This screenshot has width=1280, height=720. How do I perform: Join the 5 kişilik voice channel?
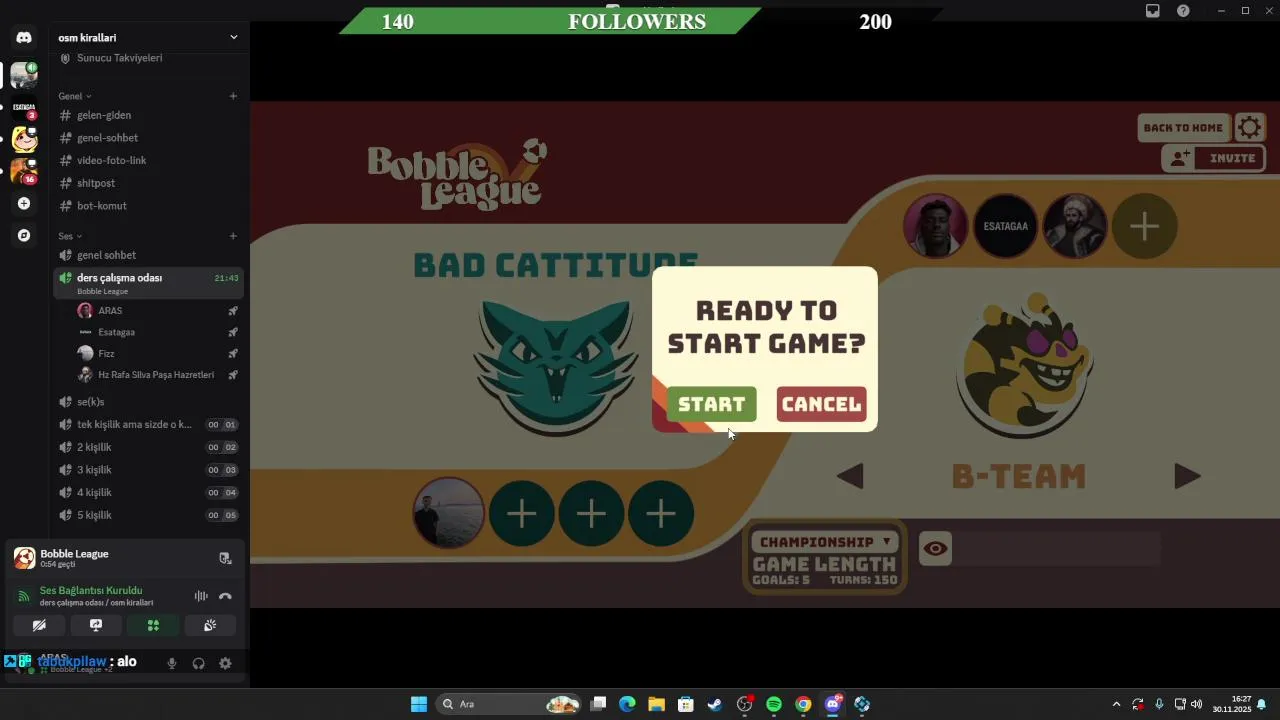(148, 515)
